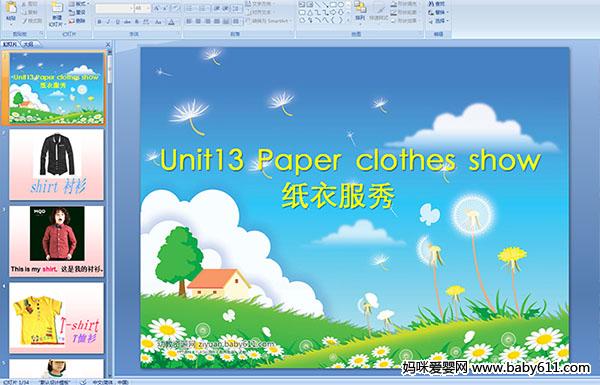Open the Align Text (对齐文本) menu

[x=261, y=12]
